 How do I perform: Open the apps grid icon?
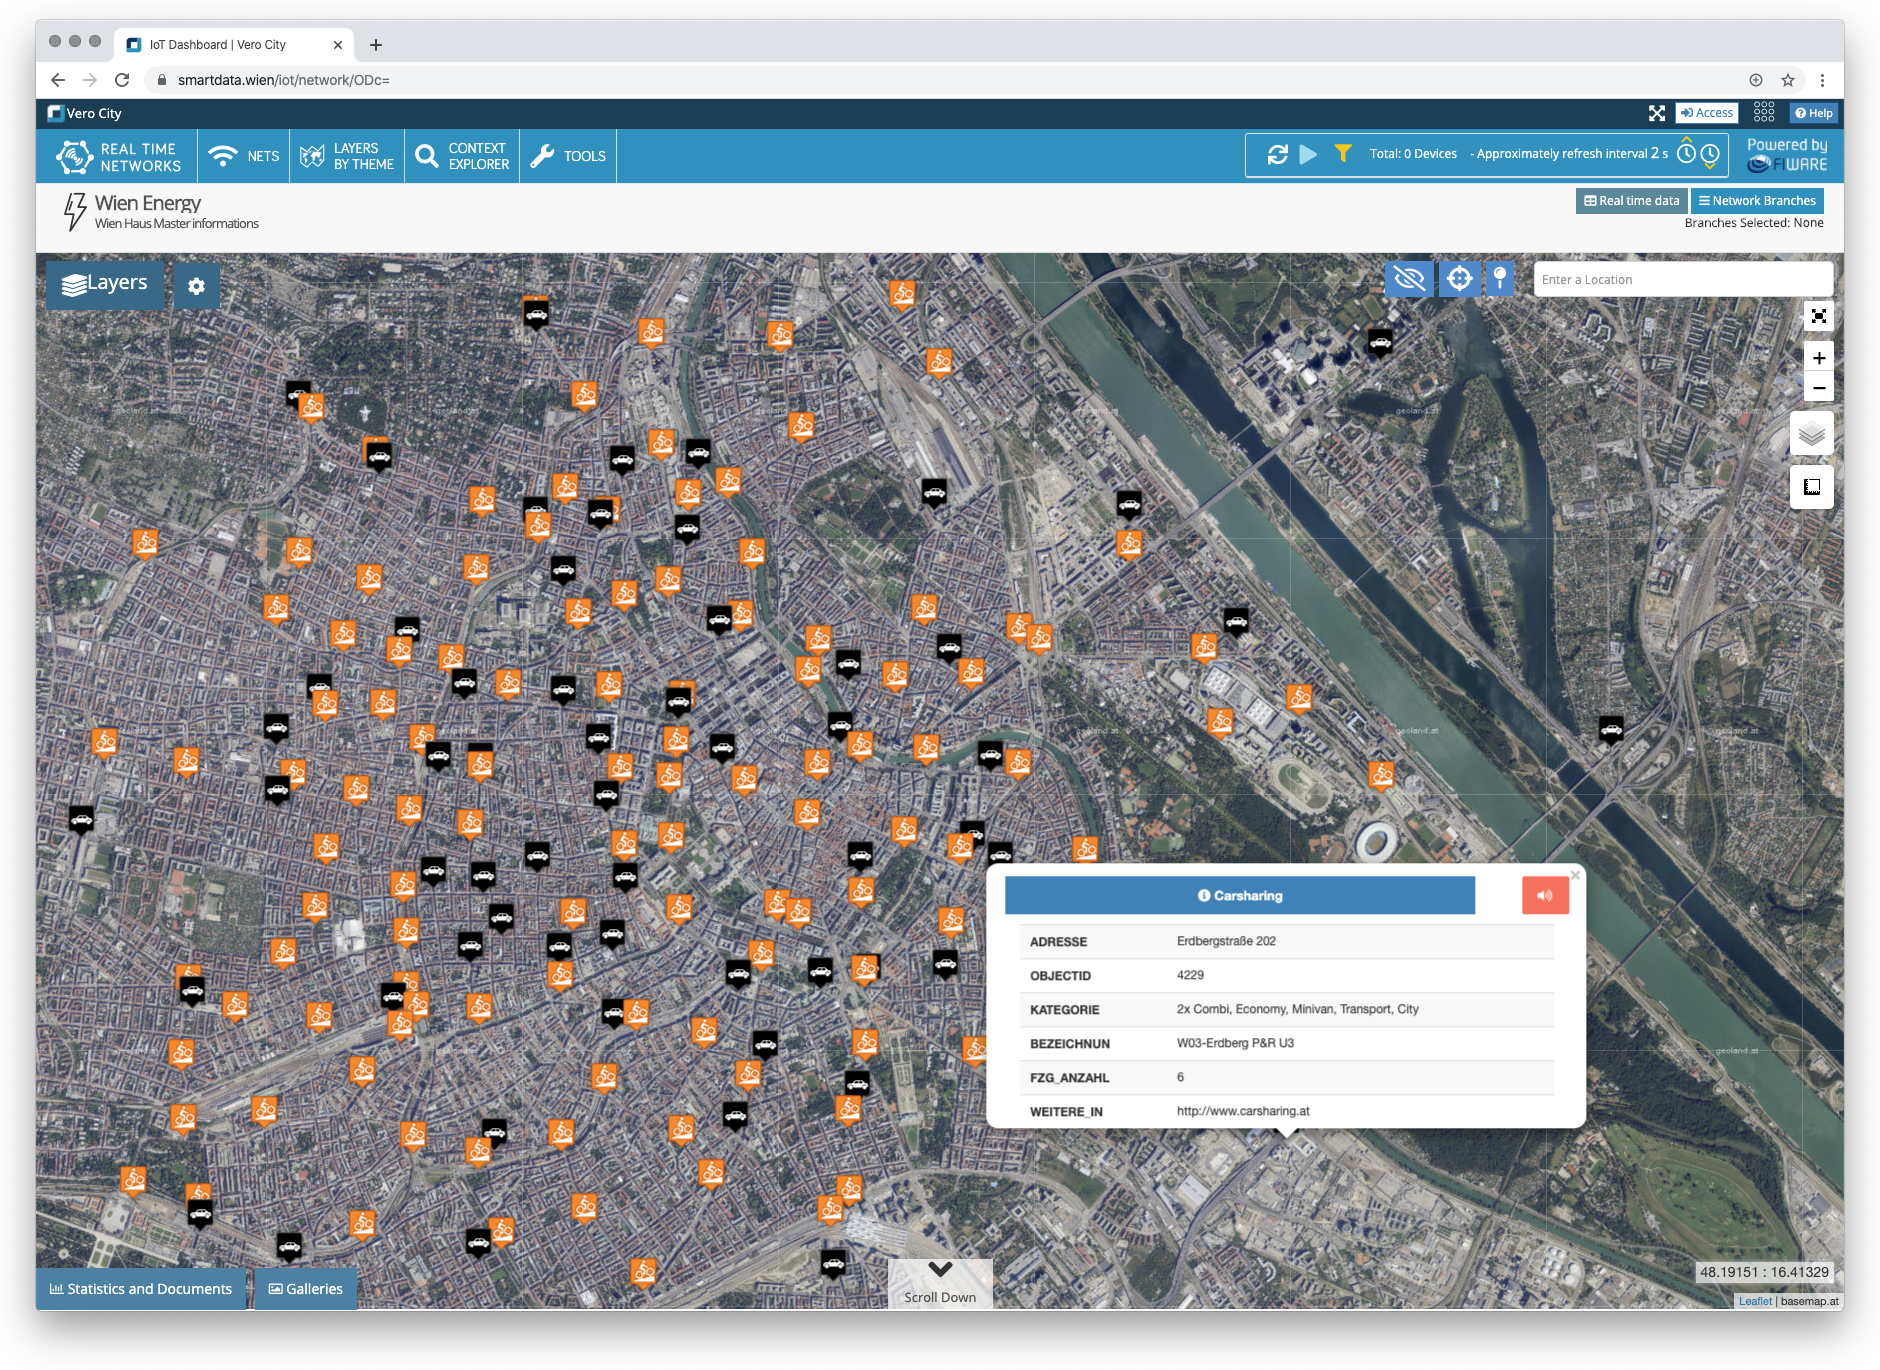(1764, 112)
